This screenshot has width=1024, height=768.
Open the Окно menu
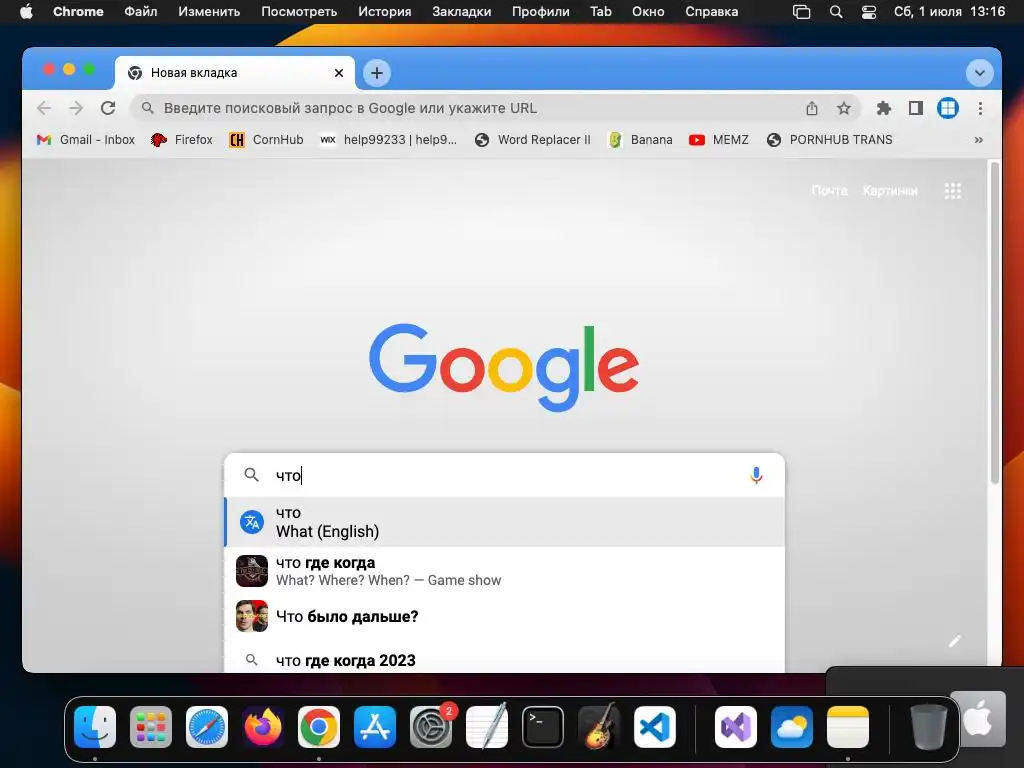coord(648,12)
